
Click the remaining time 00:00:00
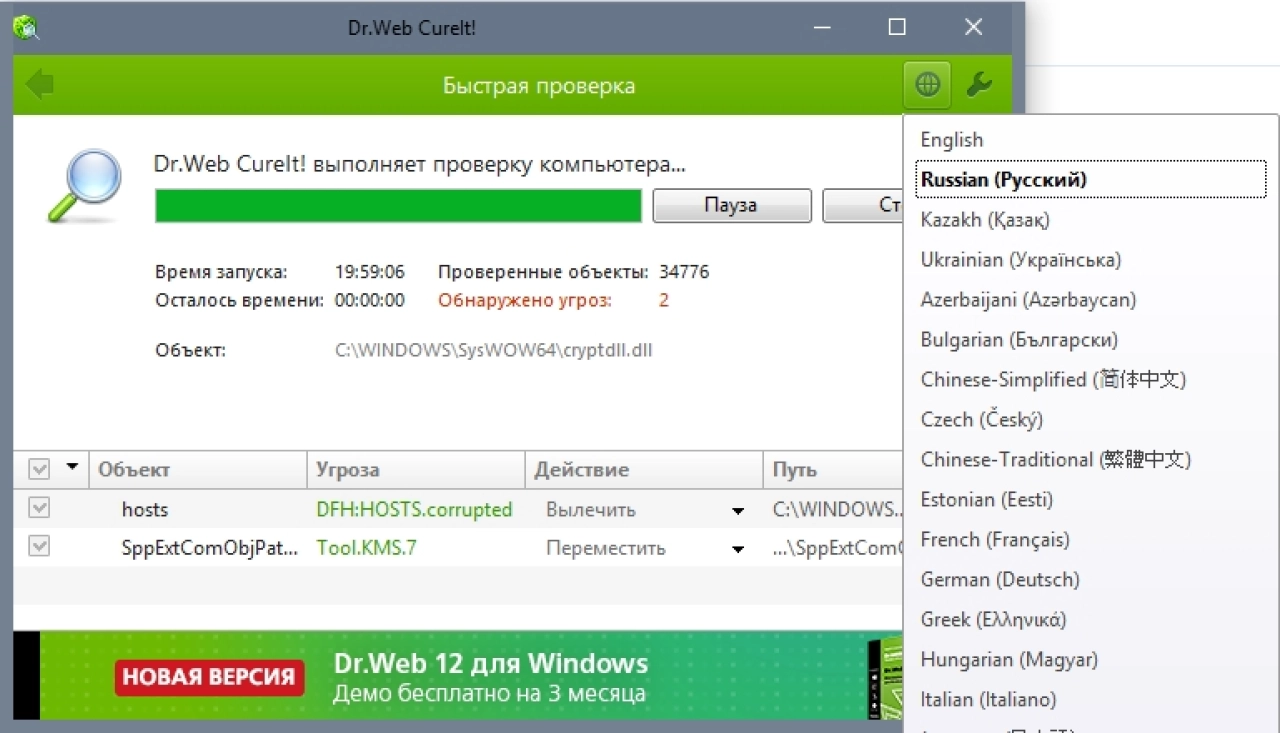[x=369, y=300]
